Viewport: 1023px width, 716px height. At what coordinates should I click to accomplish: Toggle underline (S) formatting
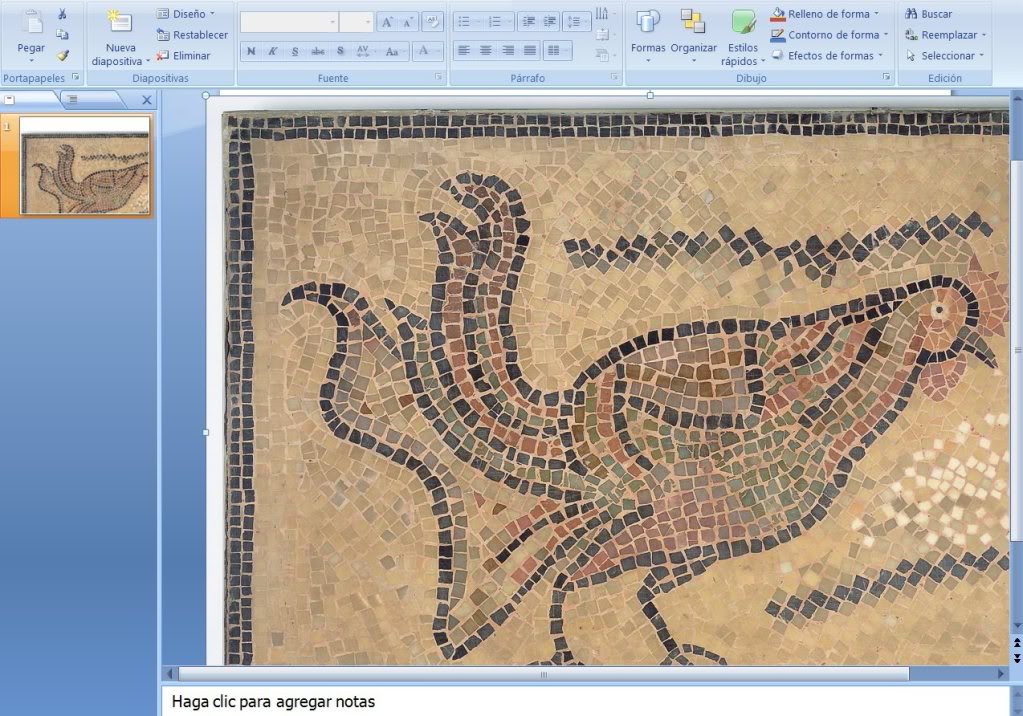point(295,51)
